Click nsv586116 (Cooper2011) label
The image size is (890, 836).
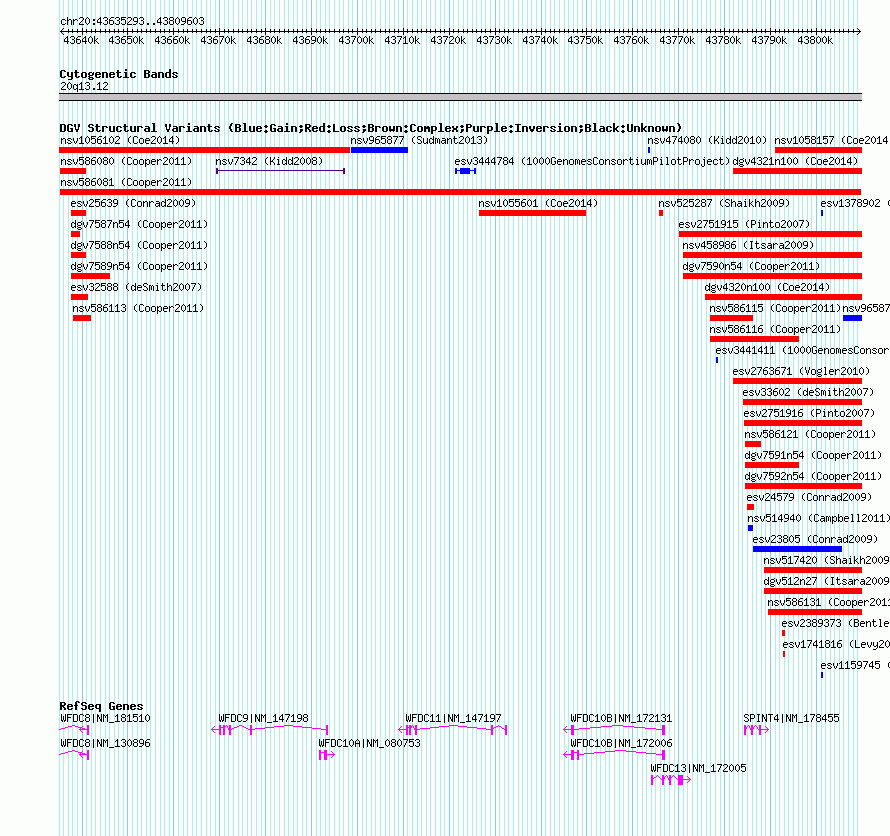[775, 329]
